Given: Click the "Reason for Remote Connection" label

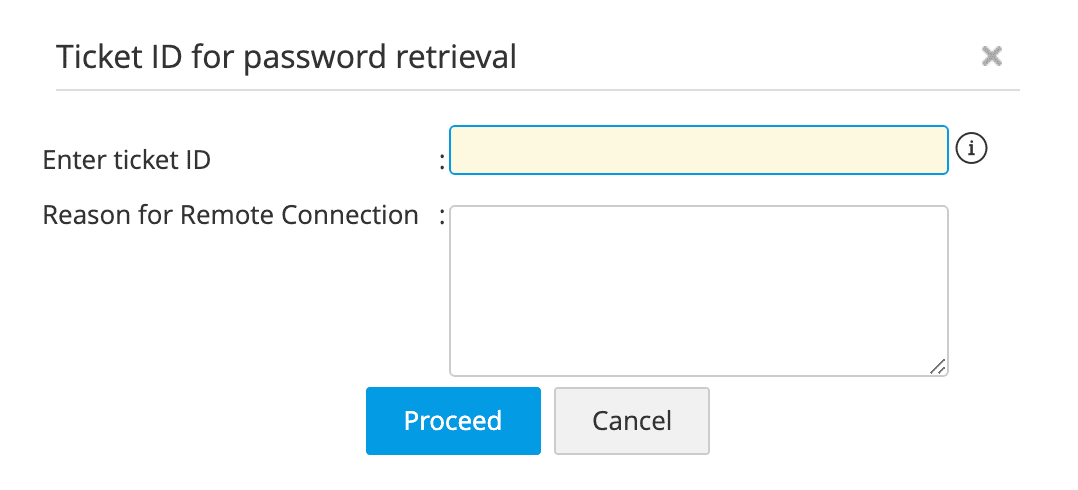Looking at the screenshot, I should [x=230, y=215].
